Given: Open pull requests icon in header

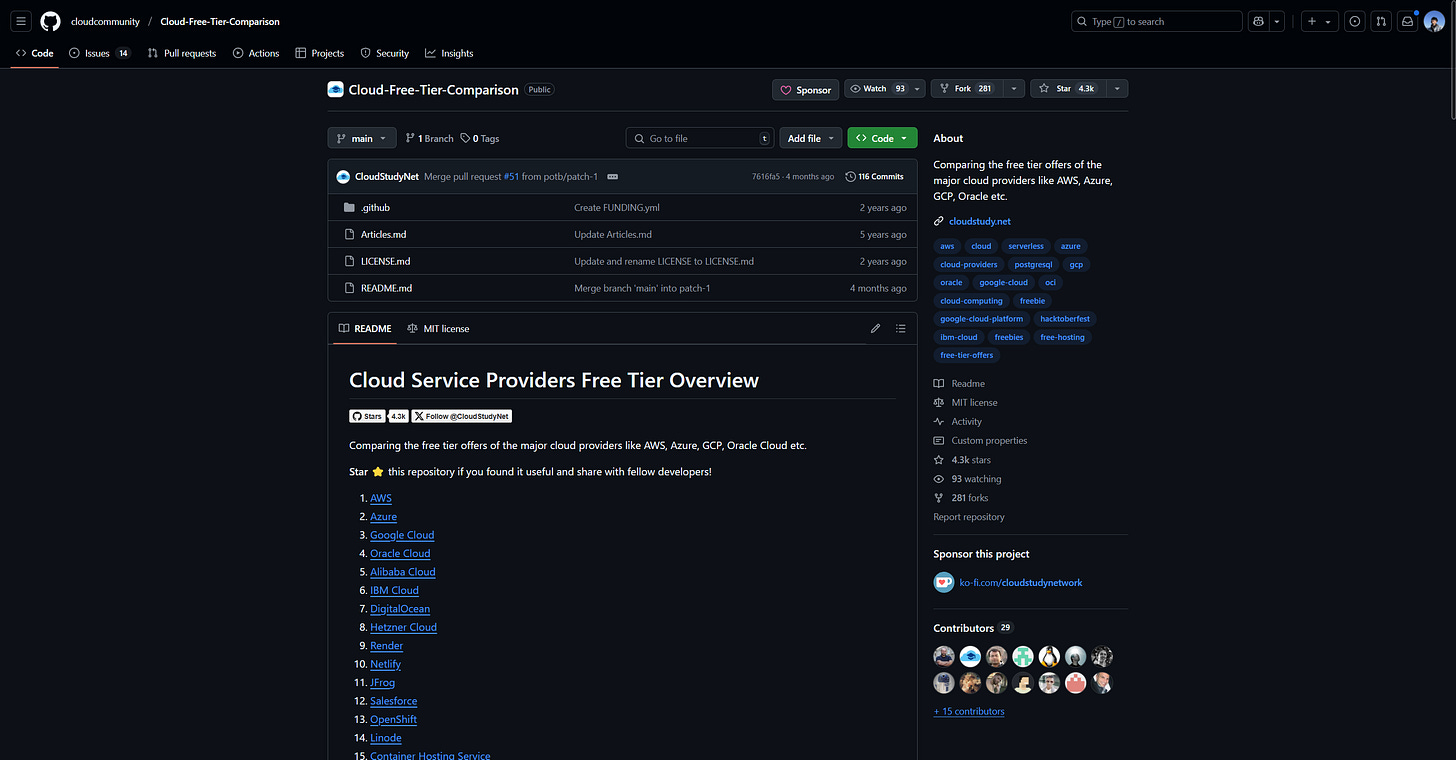Looking at the screenshot, I should pyautogui.click(x=1381, y=21).
